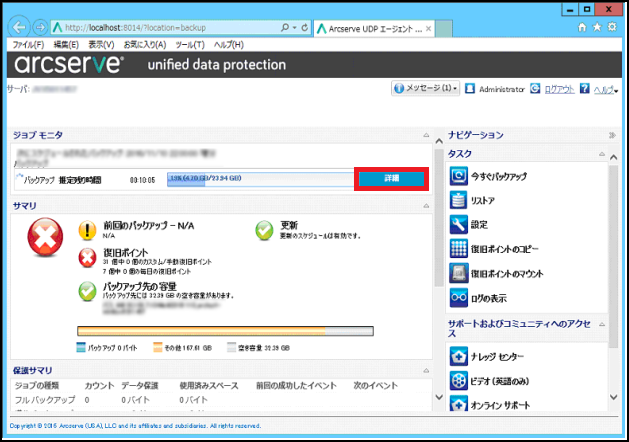Click the red error icon for 復旧ポイント
Viewport: 629px width, 442px height.
[87, 257]
